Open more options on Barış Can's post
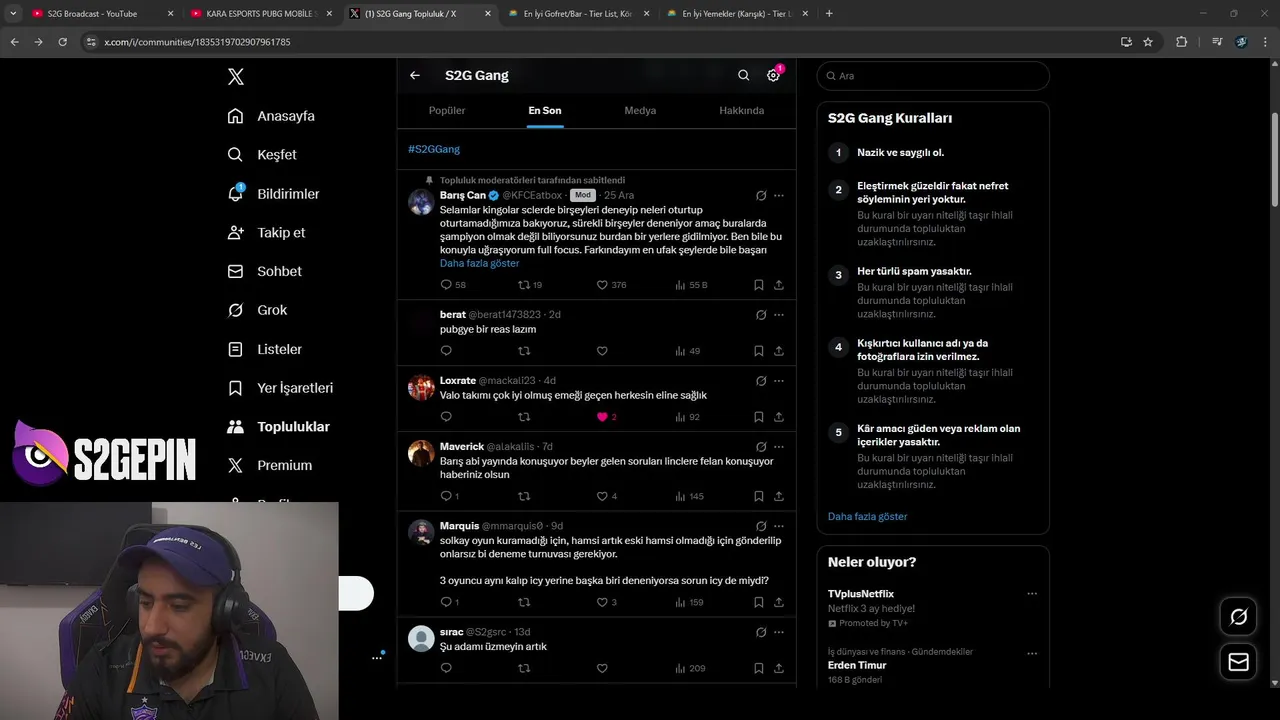Viewport: 1280px width, 720px height. 779,196
